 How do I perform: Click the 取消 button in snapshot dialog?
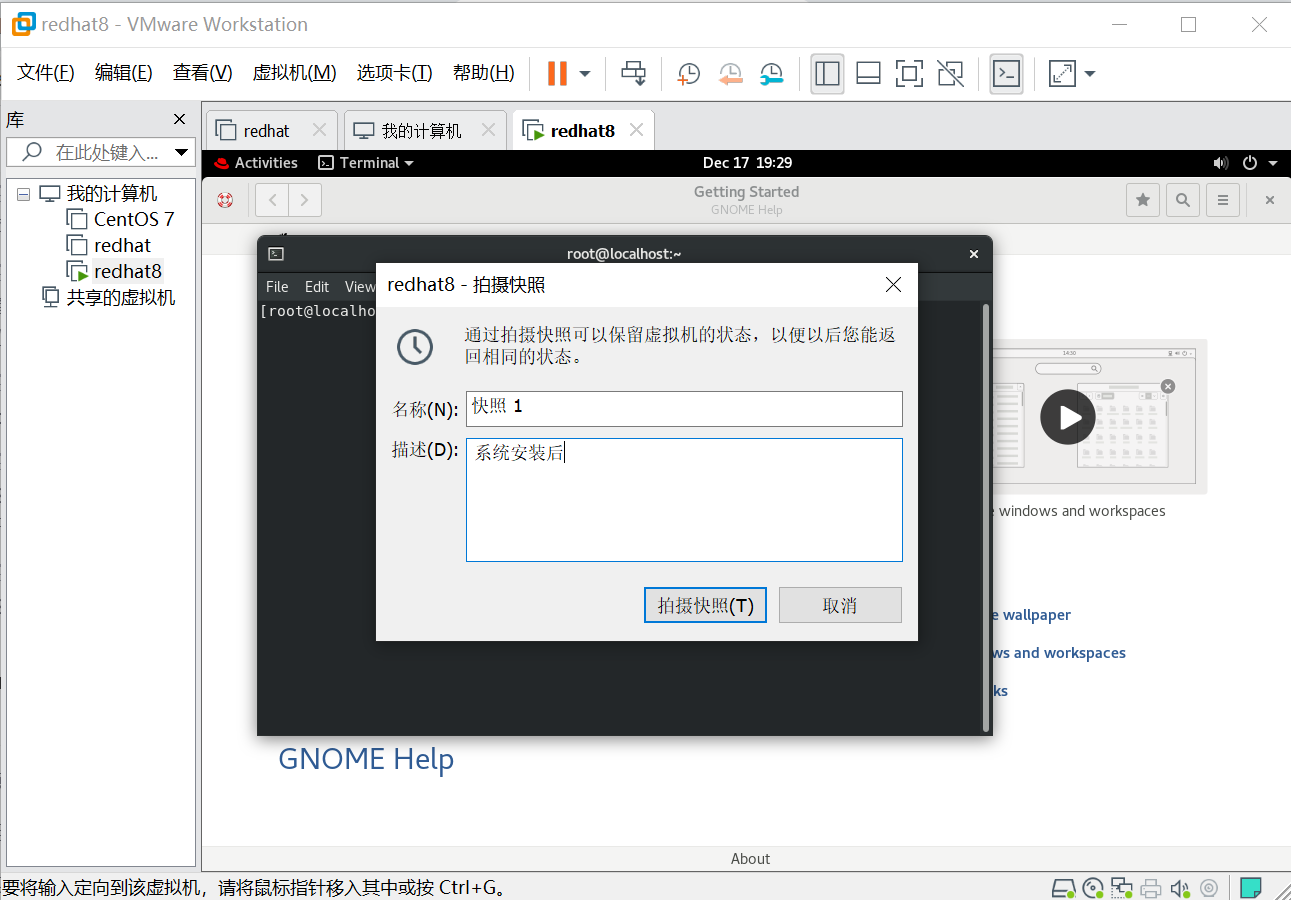(x=840, y=605)
